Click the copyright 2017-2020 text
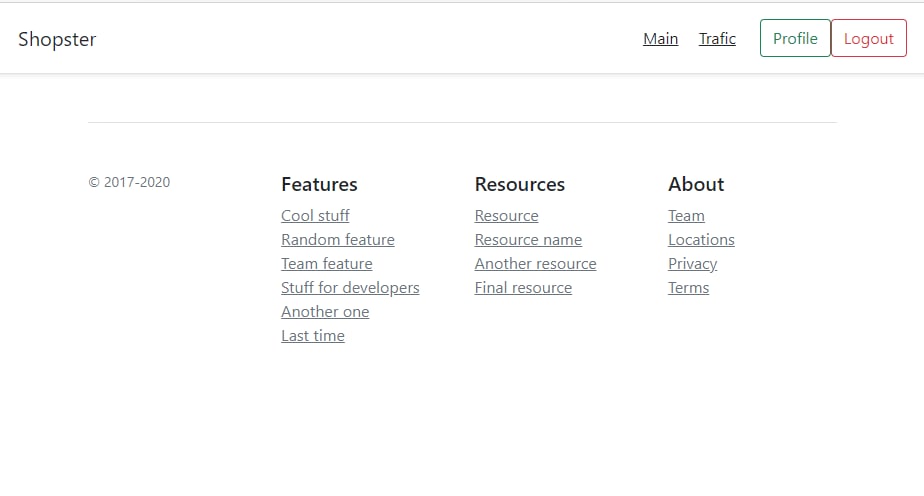Screen dimensions: 924x496 tap(129, 182)
